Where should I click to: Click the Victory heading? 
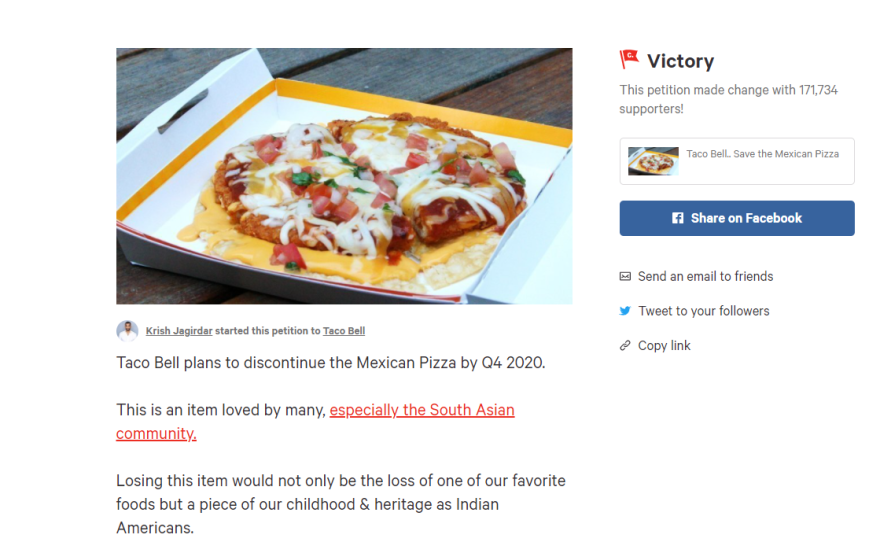(x=680, y=61)
